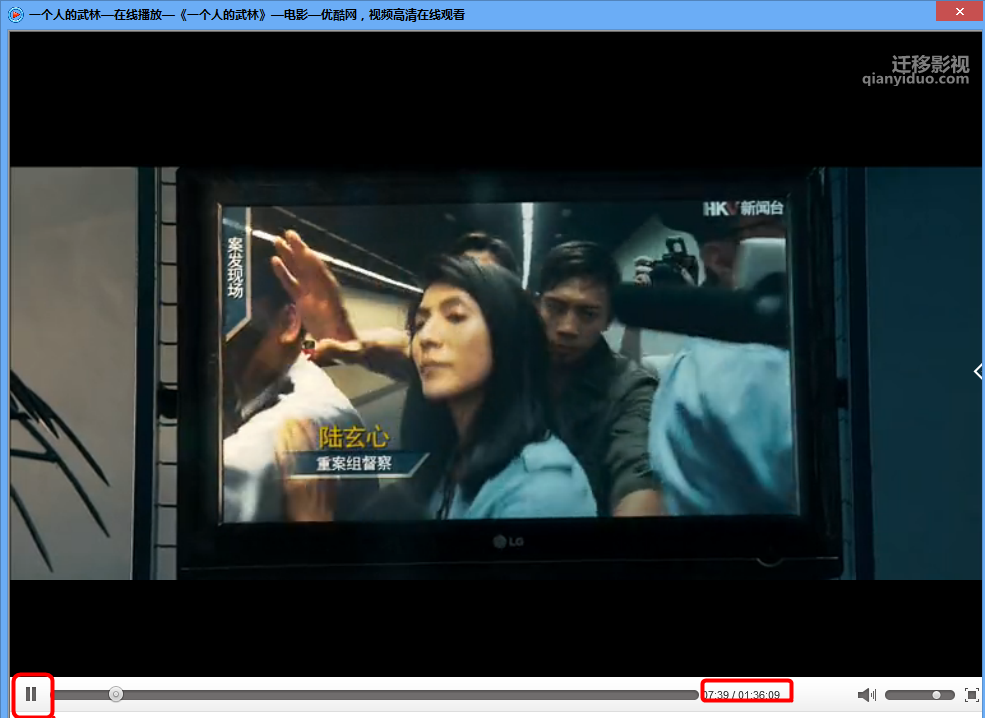The image size is (985, 718).
Task: Click the player app icon in title bar
Action: point(16,14)
